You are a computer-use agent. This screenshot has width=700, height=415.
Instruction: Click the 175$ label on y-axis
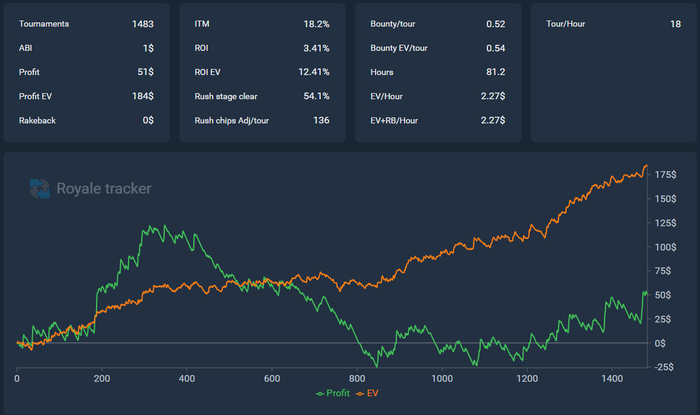point(665,174)
